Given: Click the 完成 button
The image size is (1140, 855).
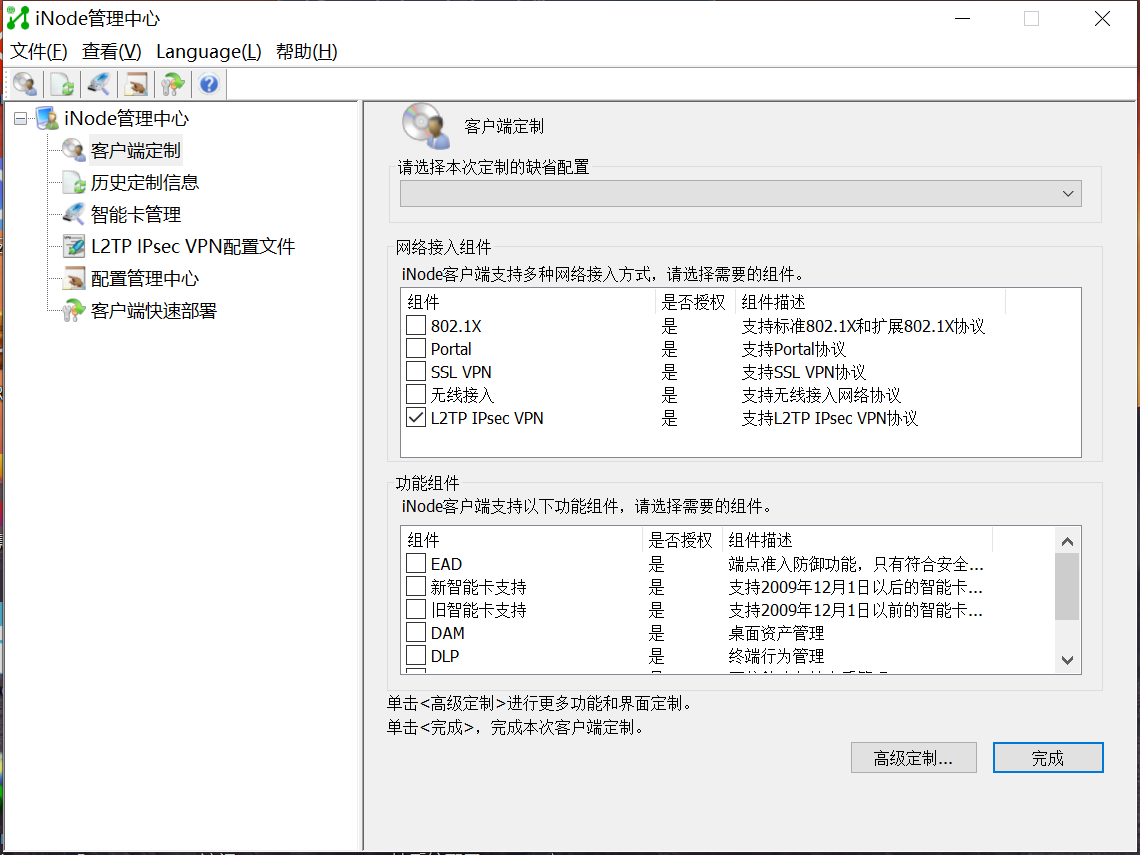Looking at the screenshot, I should coord(1048,758).
